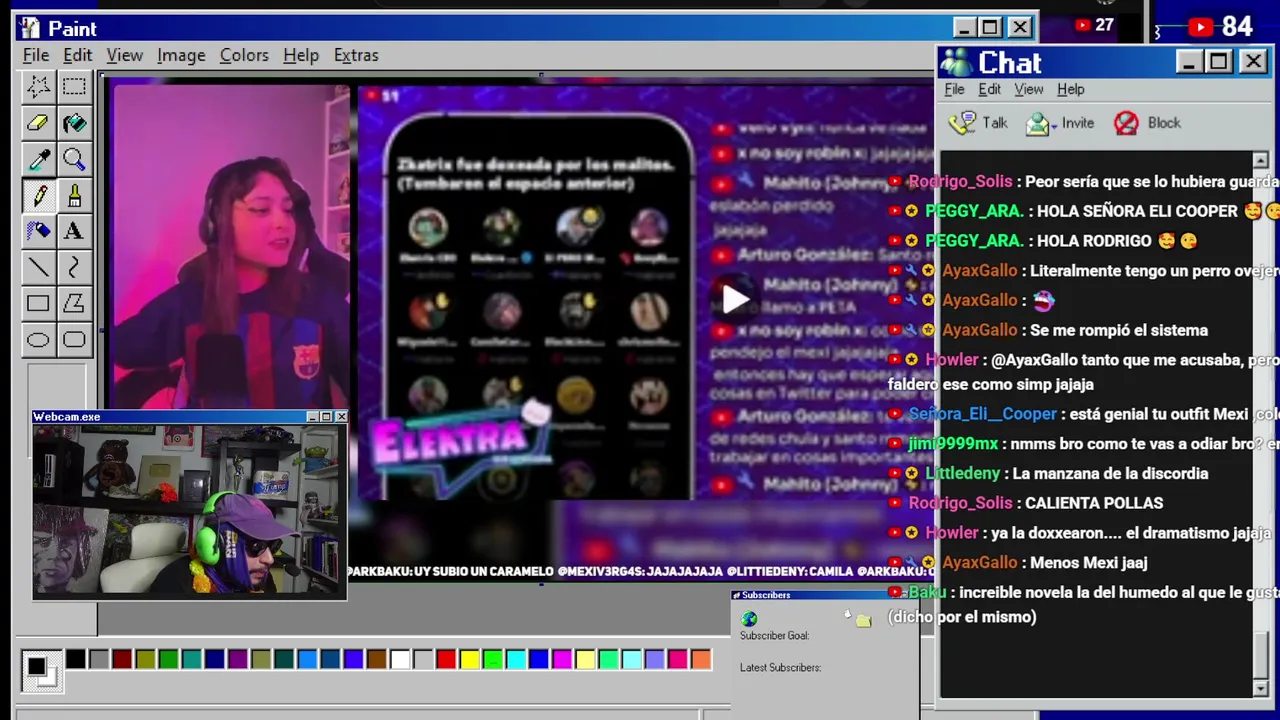Choose the Curve tool
Image resolution: width=1280 pixels, height=720 pixels.
(x=74, y=267)
